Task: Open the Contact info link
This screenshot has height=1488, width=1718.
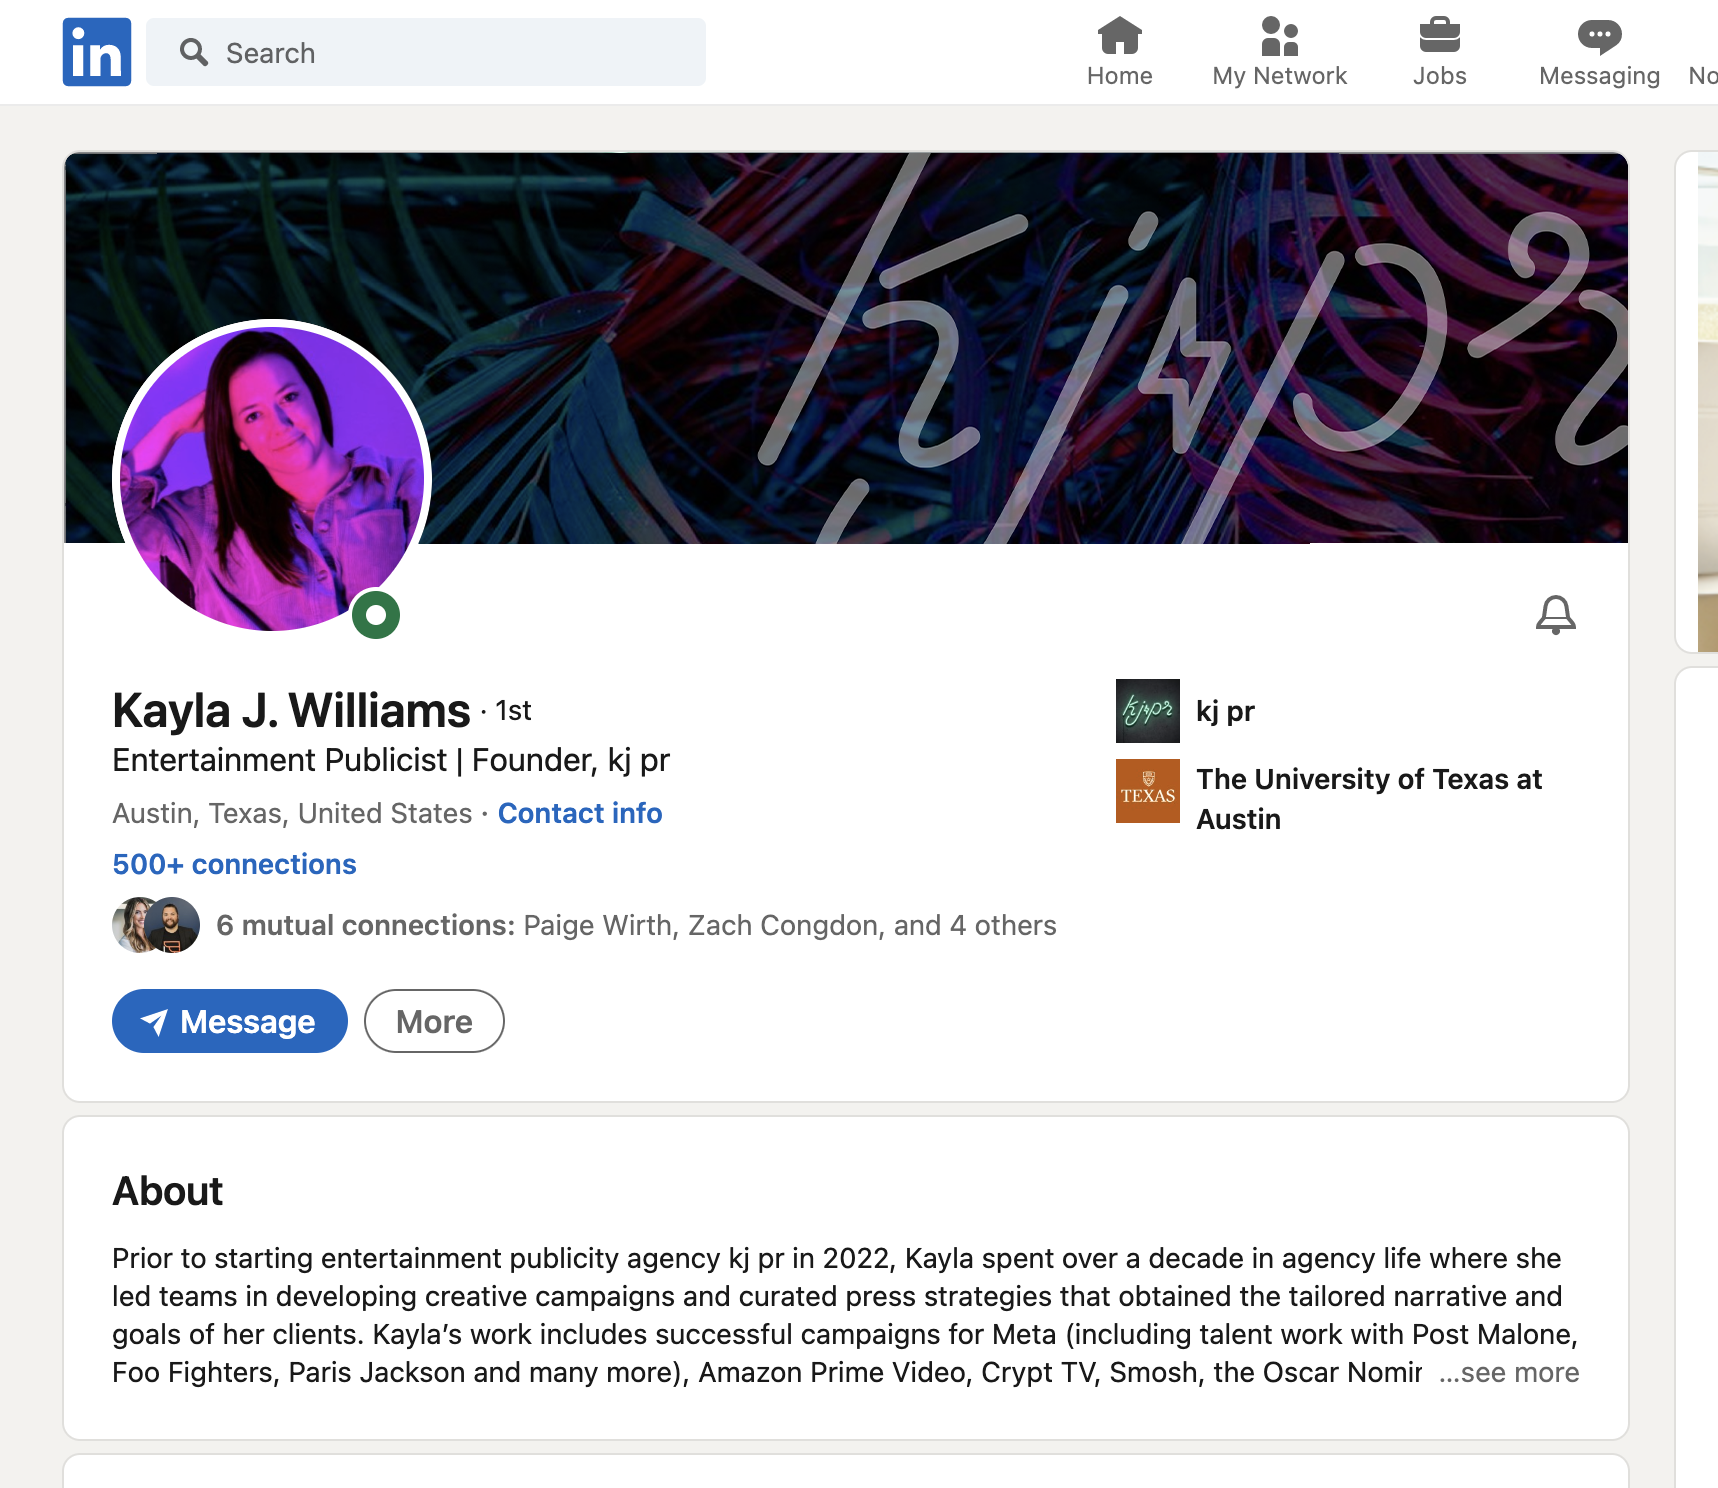Action: click(x=580, y=813)
